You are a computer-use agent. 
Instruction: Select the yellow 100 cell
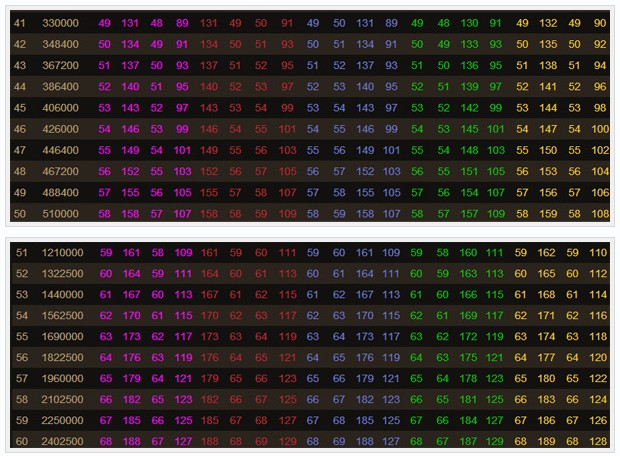pyautogui.click(x=600, y=129)
